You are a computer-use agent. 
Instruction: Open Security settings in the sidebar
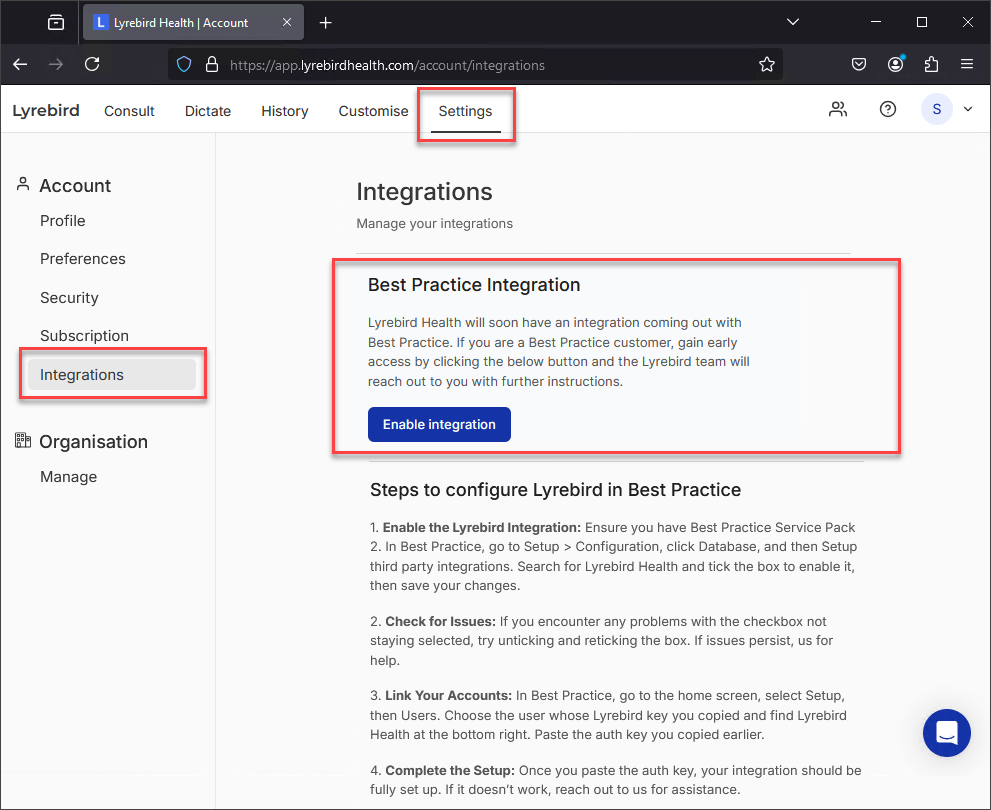(x=70, y=298)
